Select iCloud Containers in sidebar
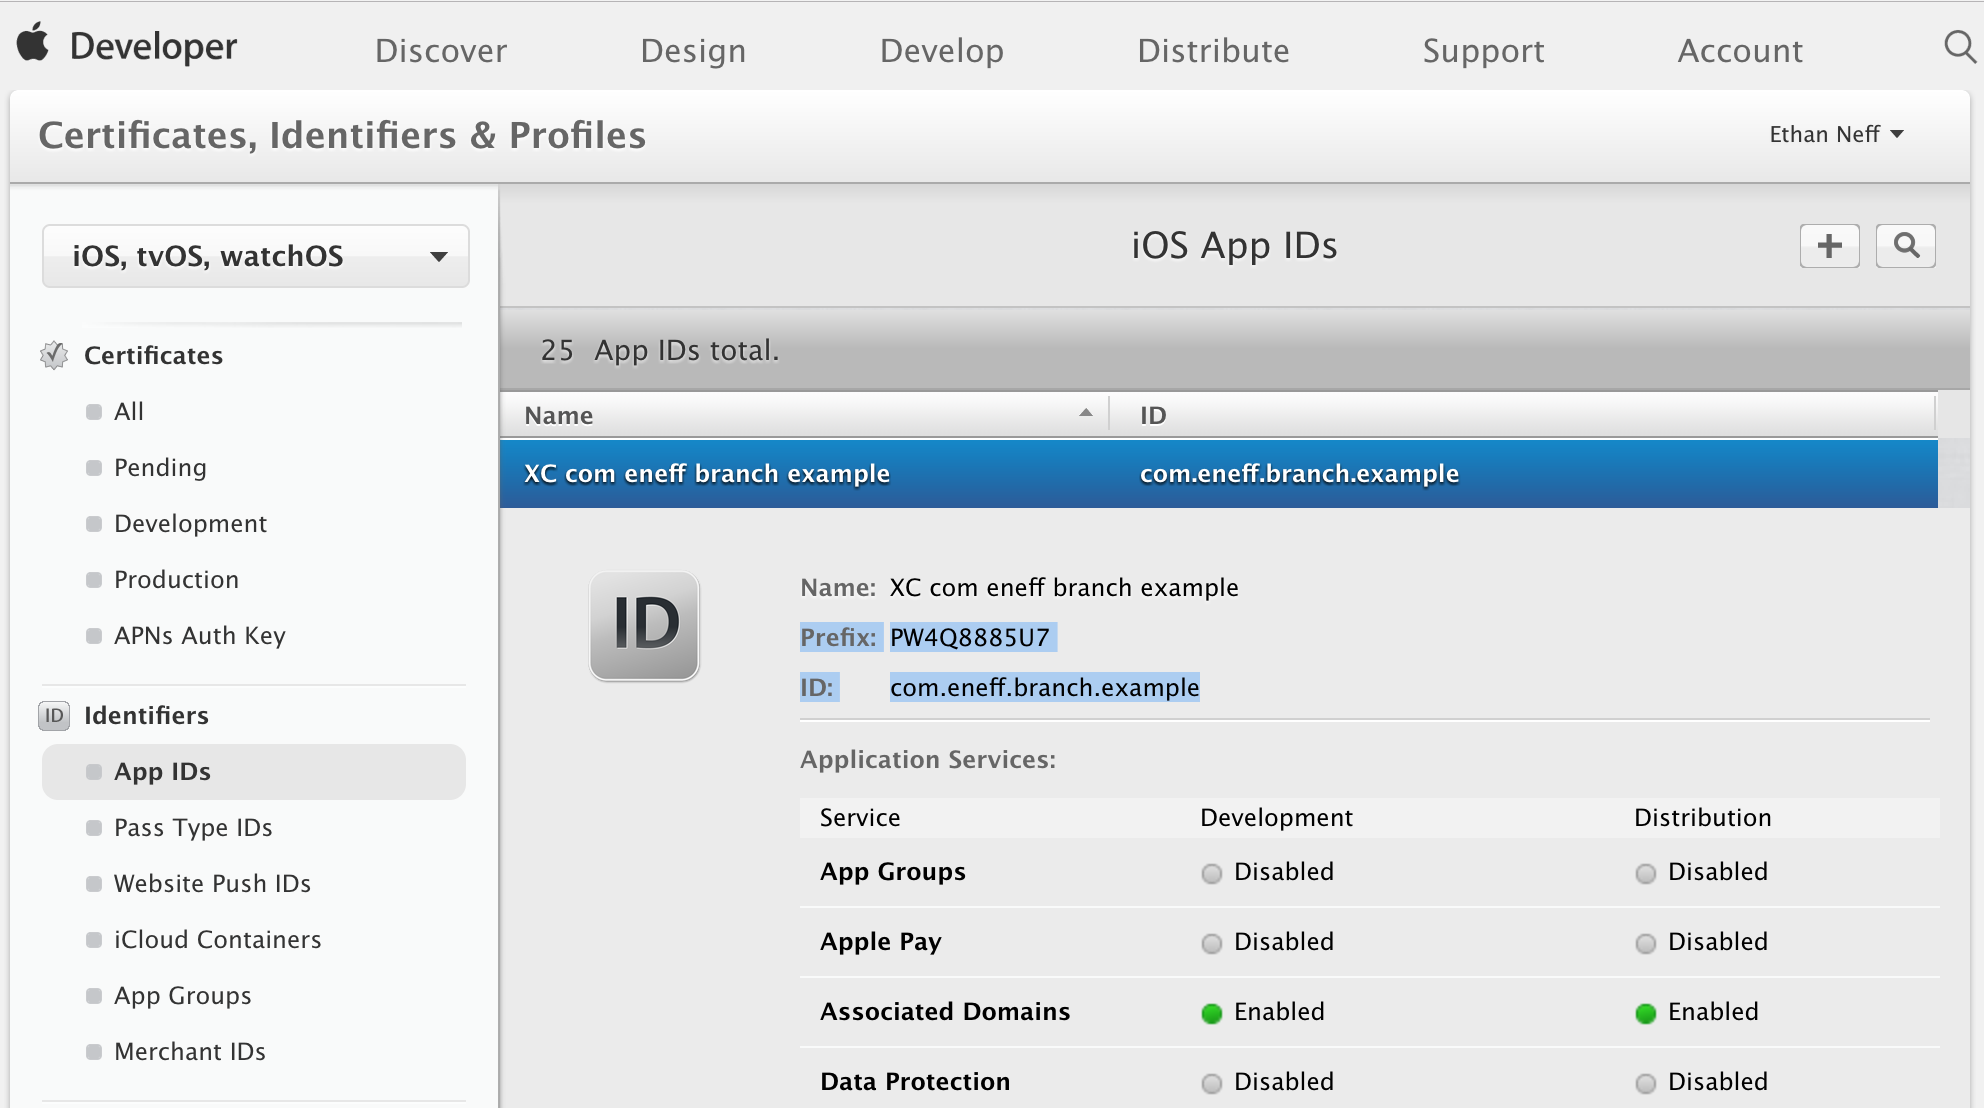The height and width of the screenshot is (1108, 1984). (x=217, y=940)
